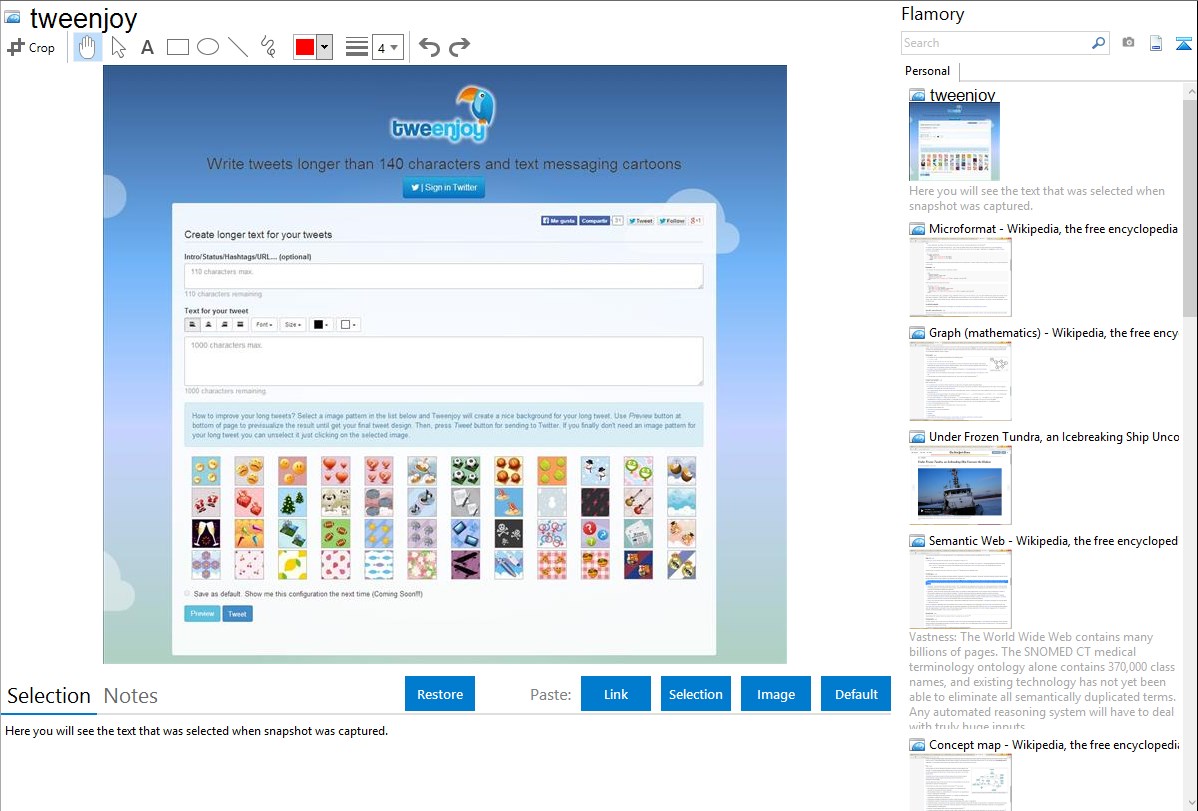Select the Crop tool
Screen dimensions: 1198x811
[x=31, y=47]
